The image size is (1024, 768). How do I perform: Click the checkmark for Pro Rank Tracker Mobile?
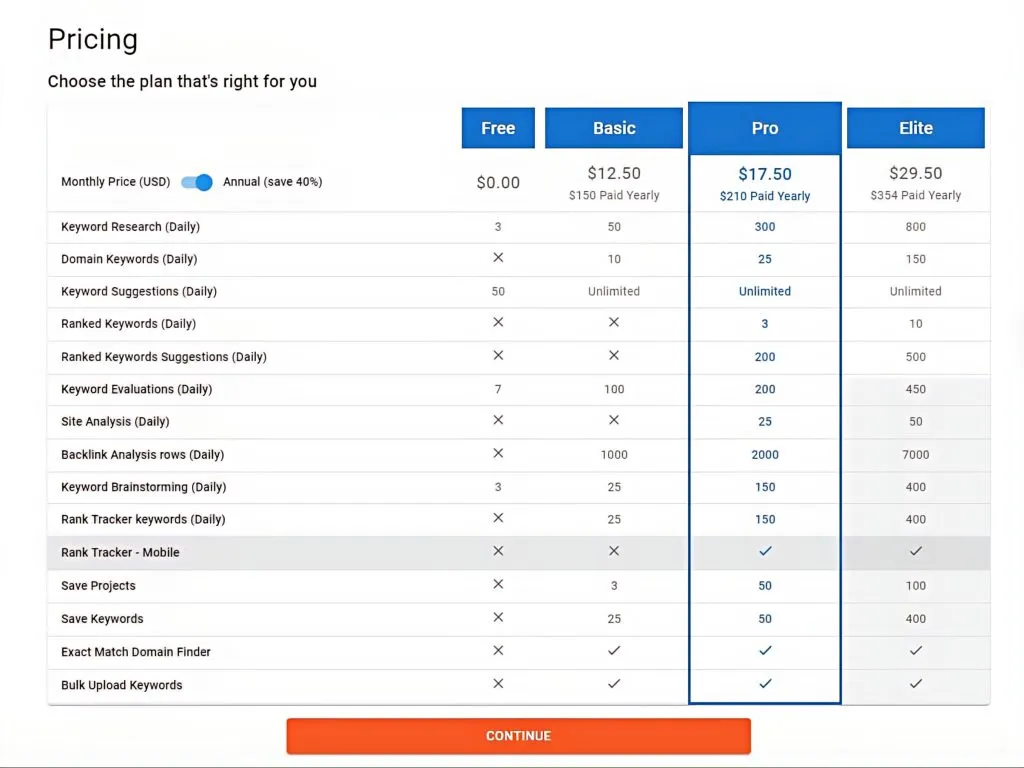[x=765, y=551]
